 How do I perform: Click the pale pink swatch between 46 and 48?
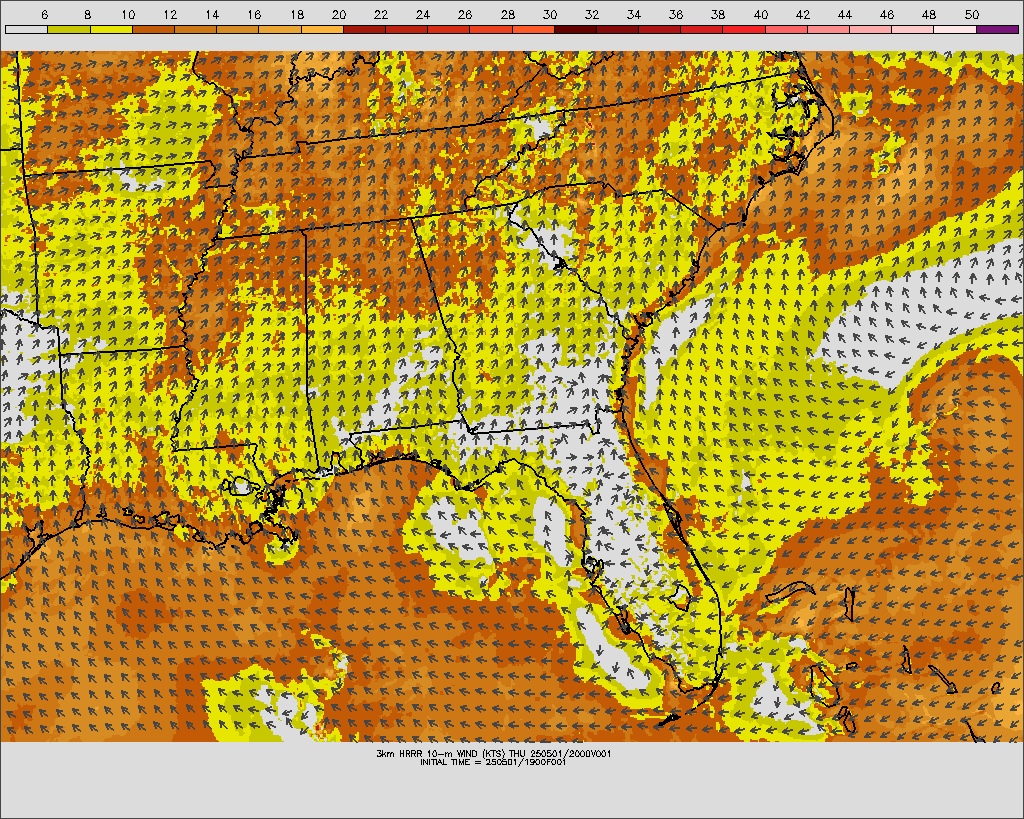(913, 29)
